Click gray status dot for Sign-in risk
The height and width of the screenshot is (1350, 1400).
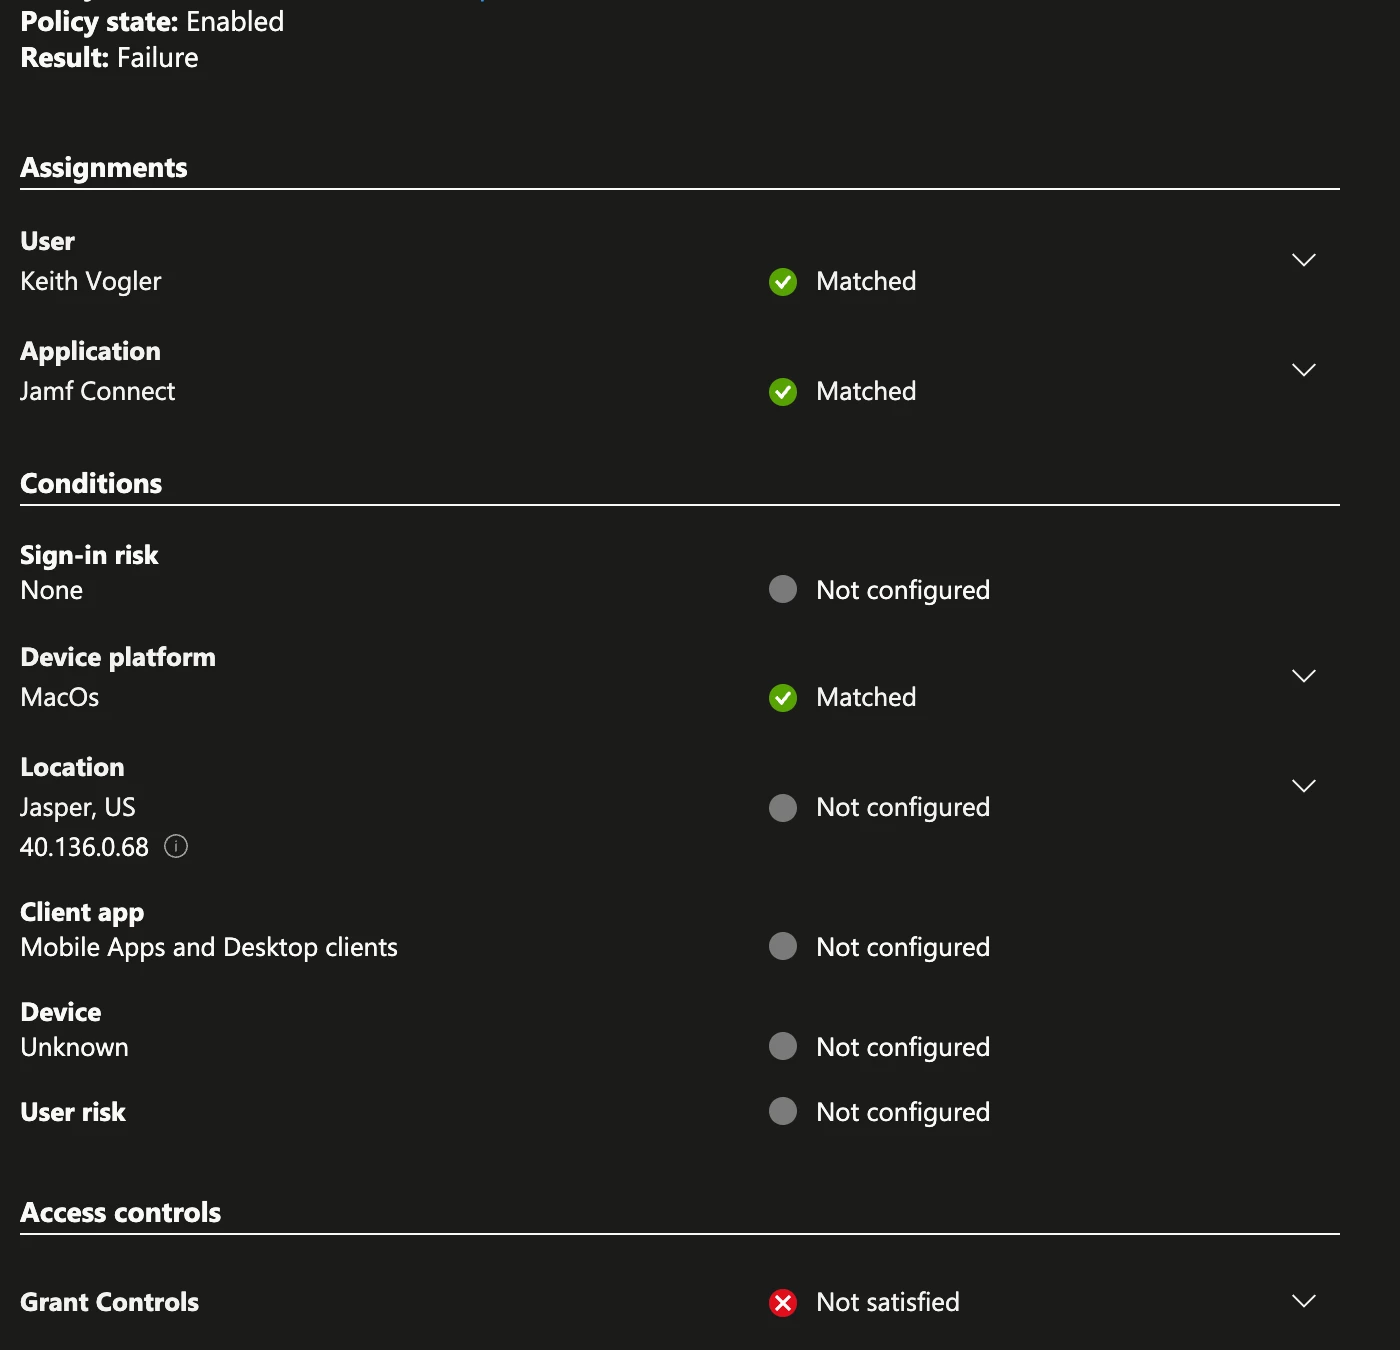(x=783, y=589)
